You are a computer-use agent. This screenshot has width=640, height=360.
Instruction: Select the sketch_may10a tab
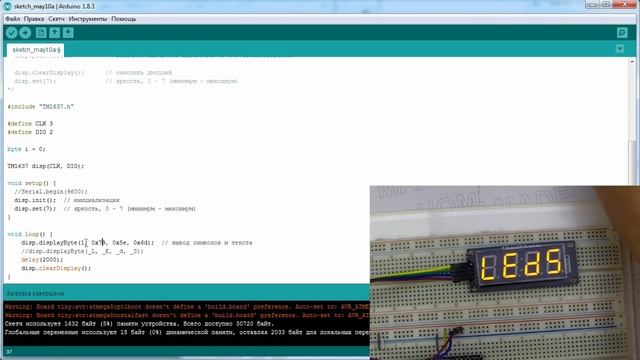coord(36,49)
